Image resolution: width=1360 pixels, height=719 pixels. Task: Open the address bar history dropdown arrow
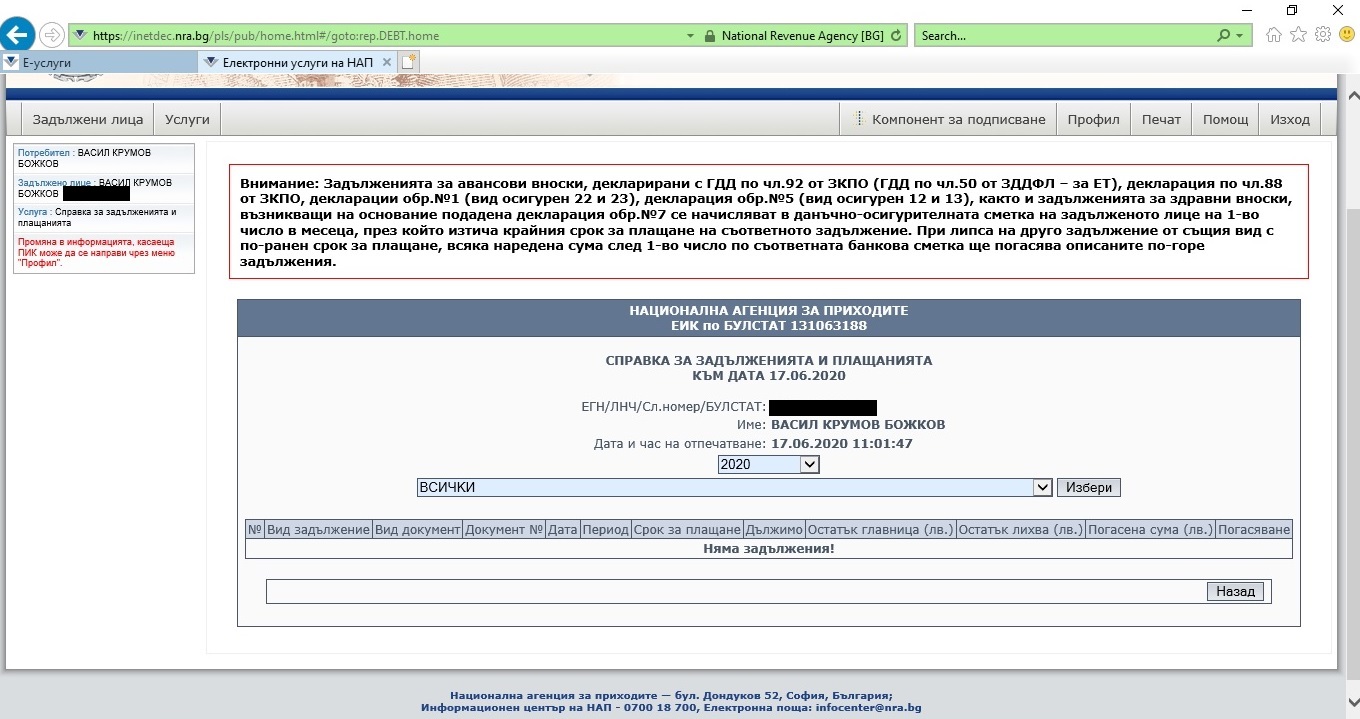[690, 35]
